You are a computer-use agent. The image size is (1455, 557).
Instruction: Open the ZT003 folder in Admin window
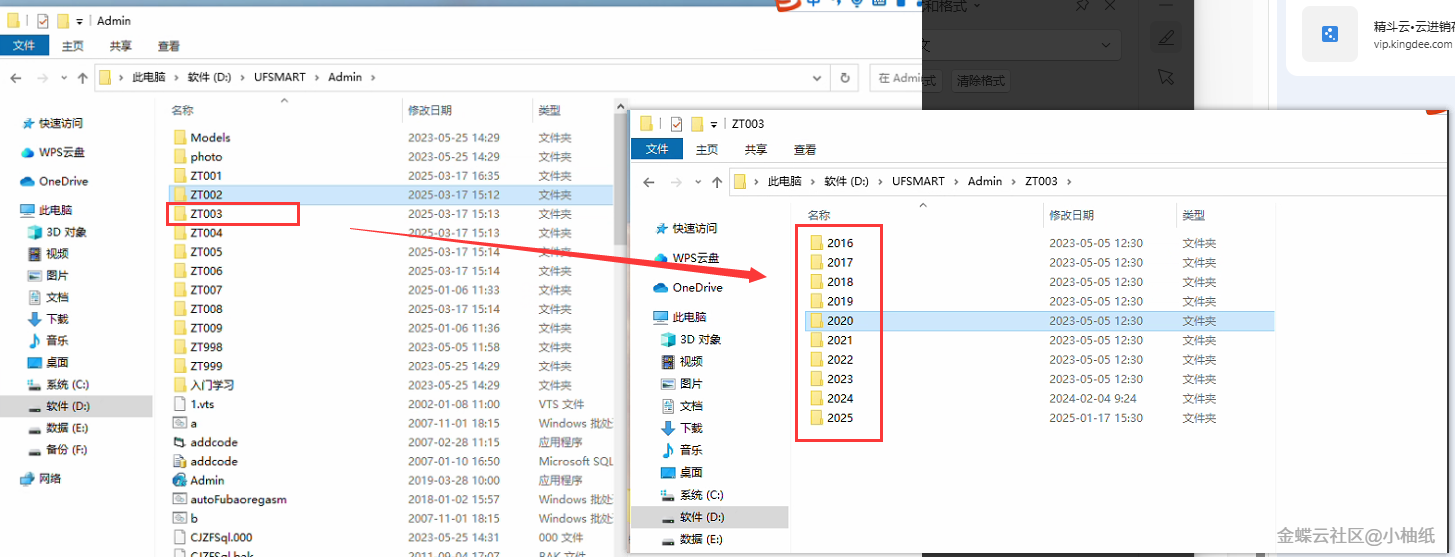point(206,214)
